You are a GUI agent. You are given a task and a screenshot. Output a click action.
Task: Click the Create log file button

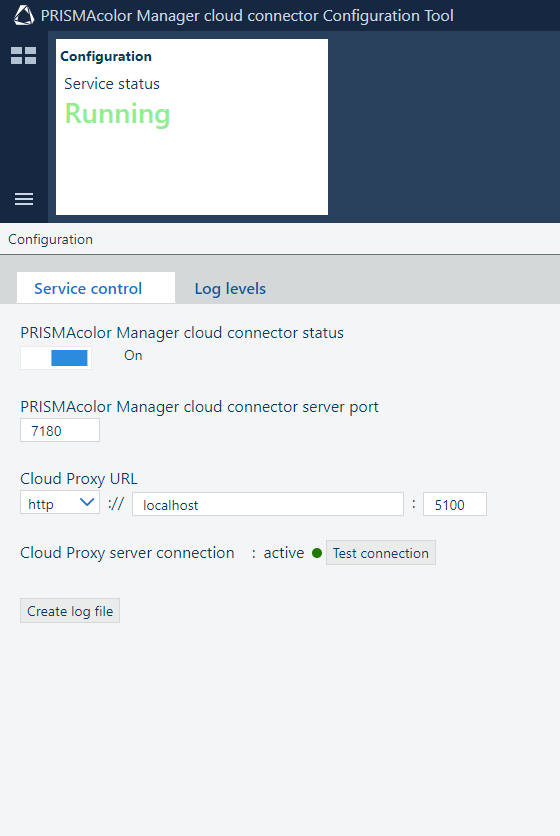point(70,611)
